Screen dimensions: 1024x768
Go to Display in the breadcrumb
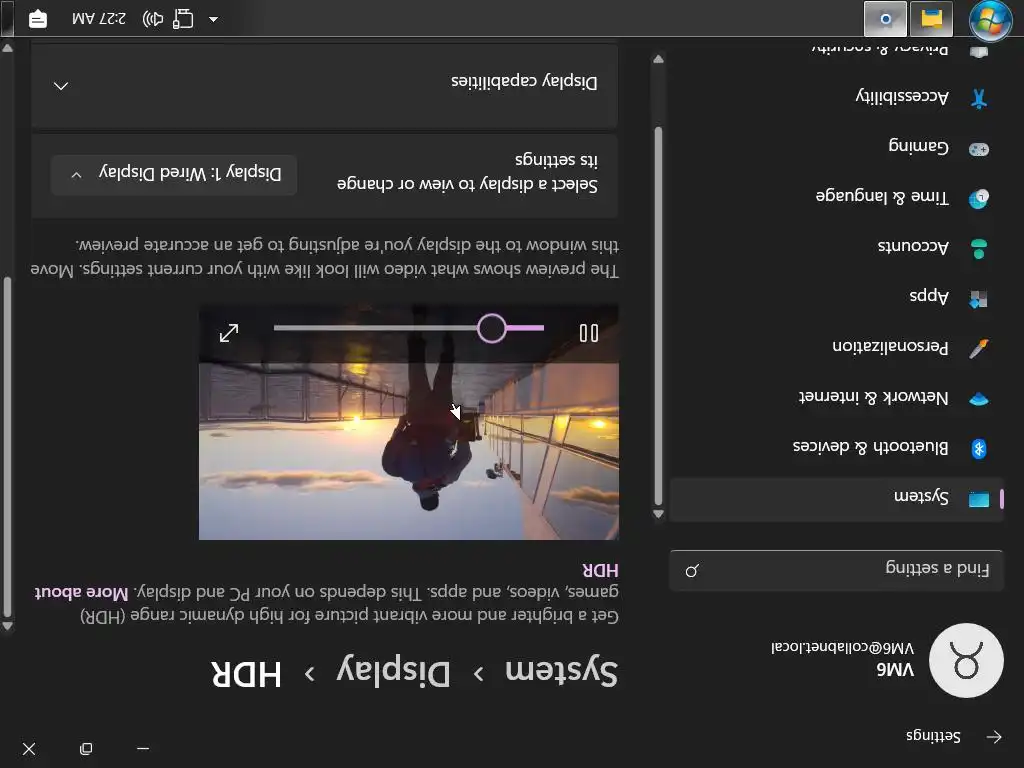coord(394,671)
